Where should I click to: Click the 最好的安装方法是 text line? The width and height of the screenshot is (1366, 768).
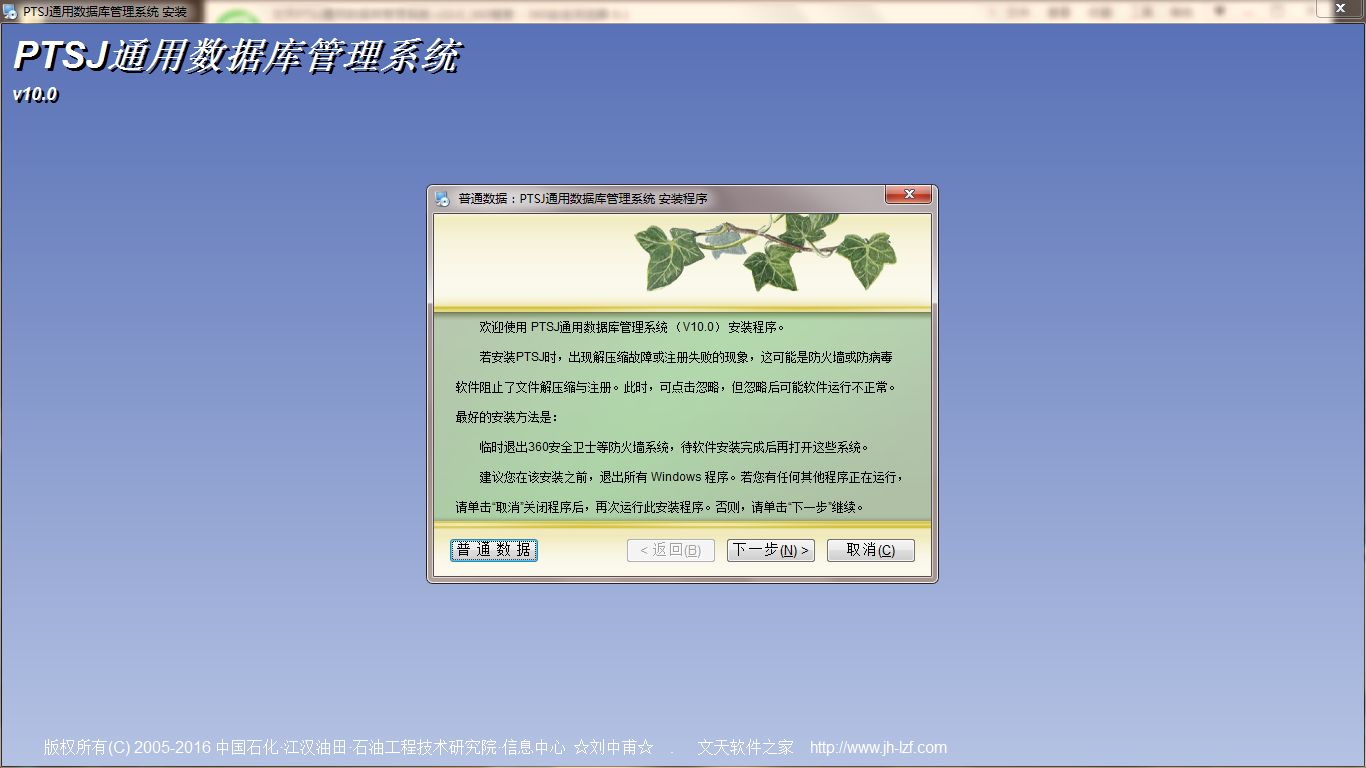click(x=506, y=417)
